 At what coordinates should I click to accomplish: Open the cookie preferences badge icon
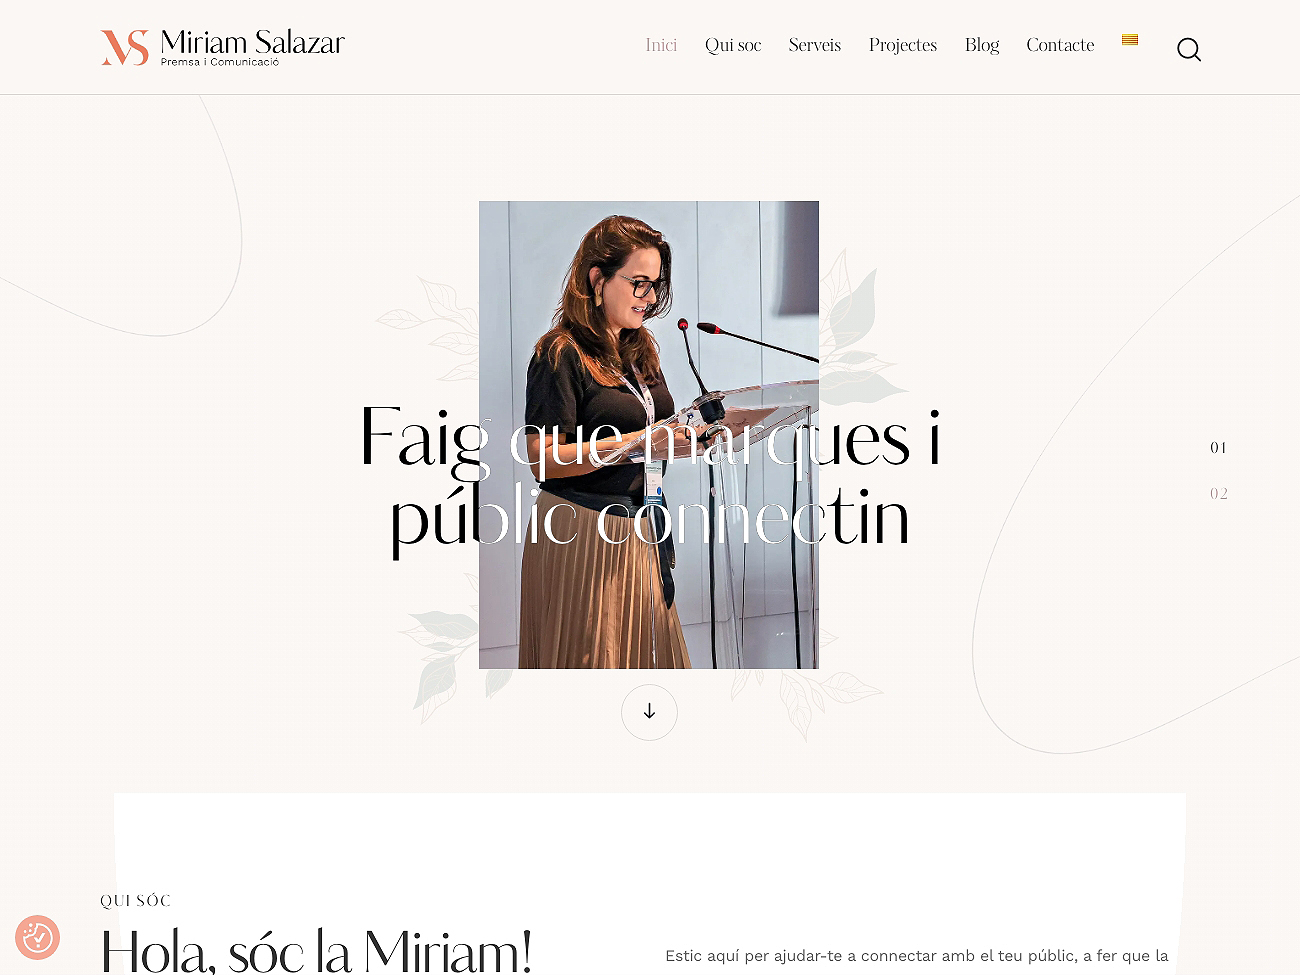coord(38,937)
